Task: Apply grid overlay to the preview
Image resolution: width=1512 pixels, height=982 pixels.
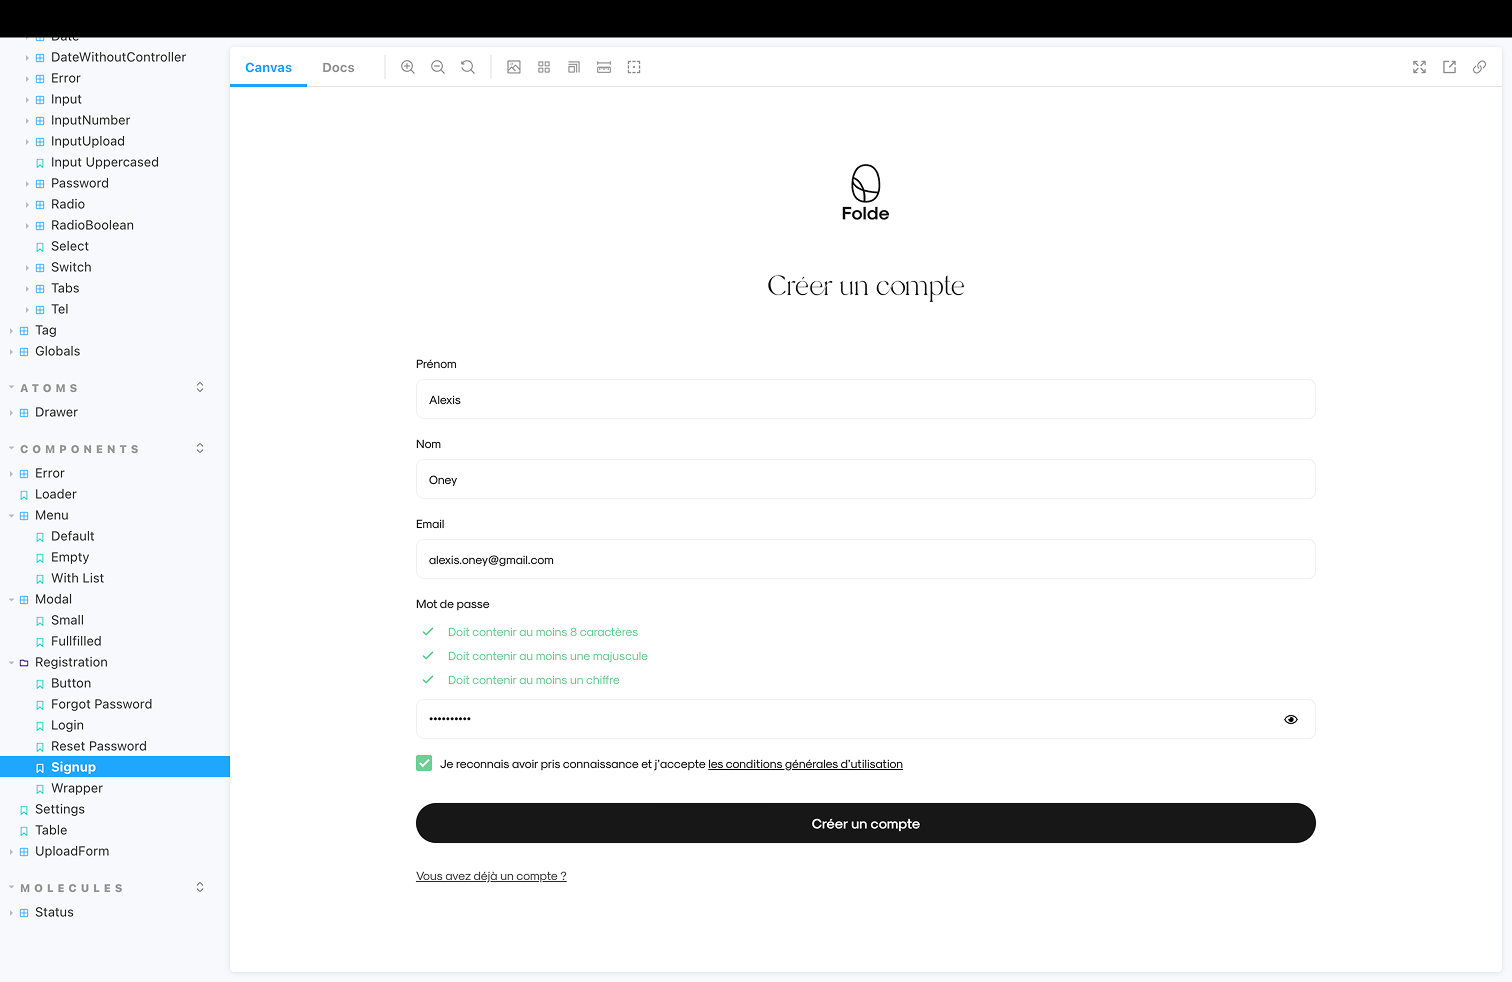Action: (544, 67)
